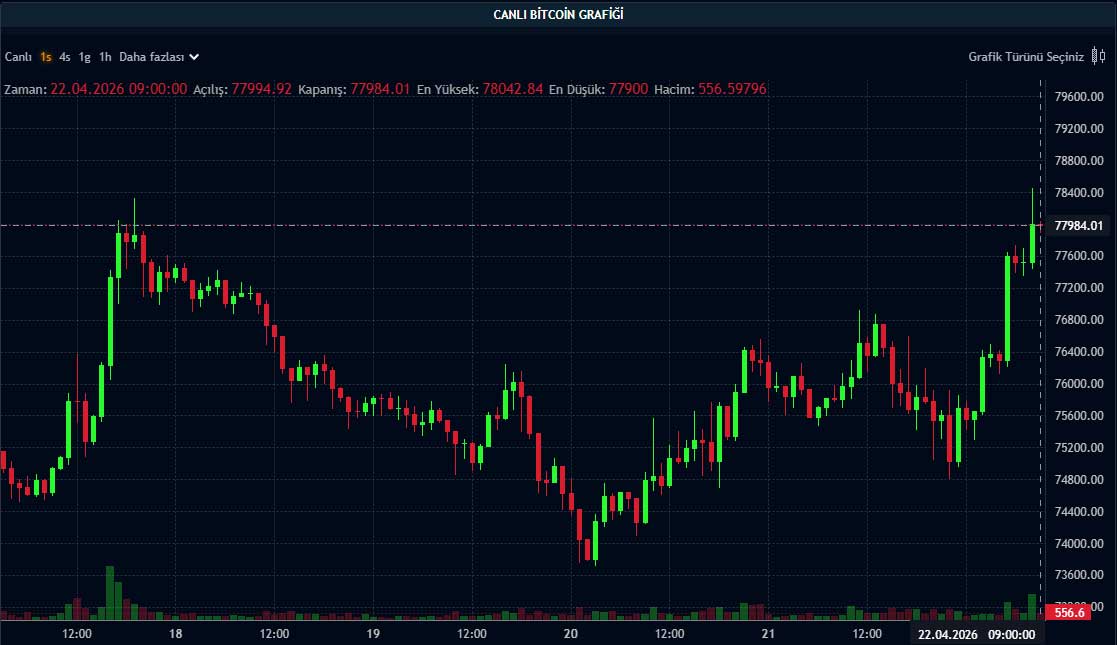Click the 22.04.2026 09:00:00 time axis label
This screenshot has width=1117, height=645.
[x=978, y=634]
